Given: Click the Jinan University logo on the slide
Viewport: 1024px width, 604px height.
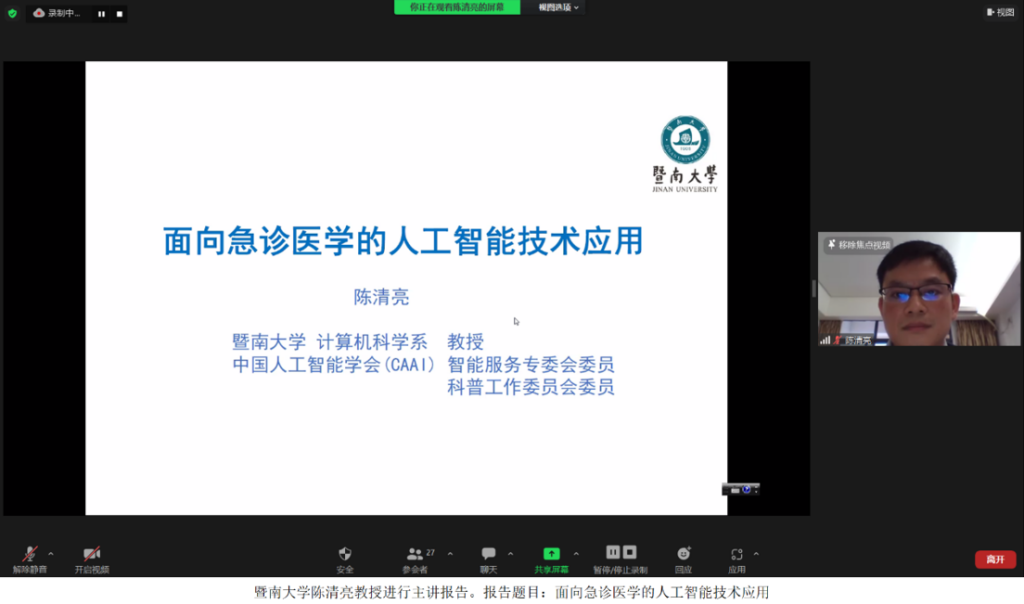Looking at the screenshot, I should [x=685, y=154].
